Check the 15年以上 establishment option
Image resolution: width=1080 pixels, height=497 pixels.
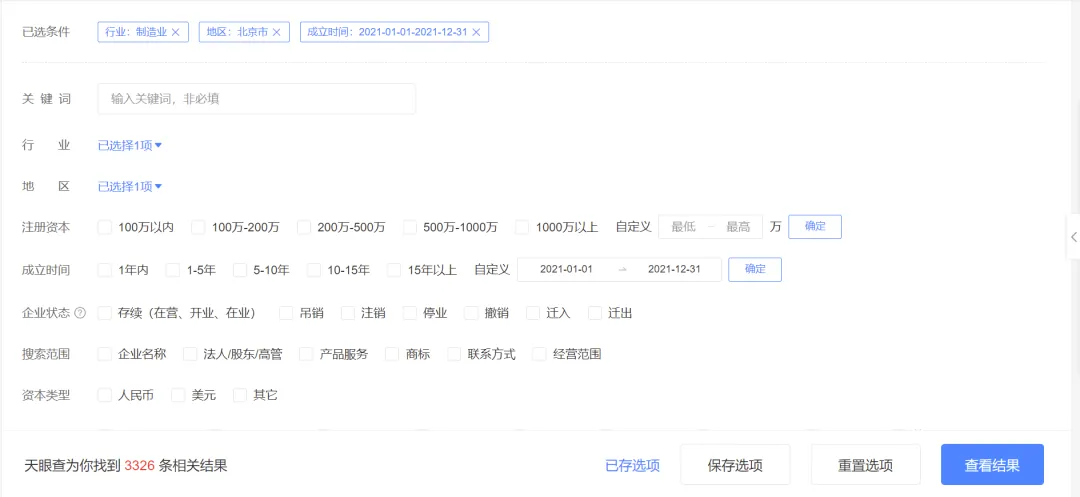tap(394, 270)
